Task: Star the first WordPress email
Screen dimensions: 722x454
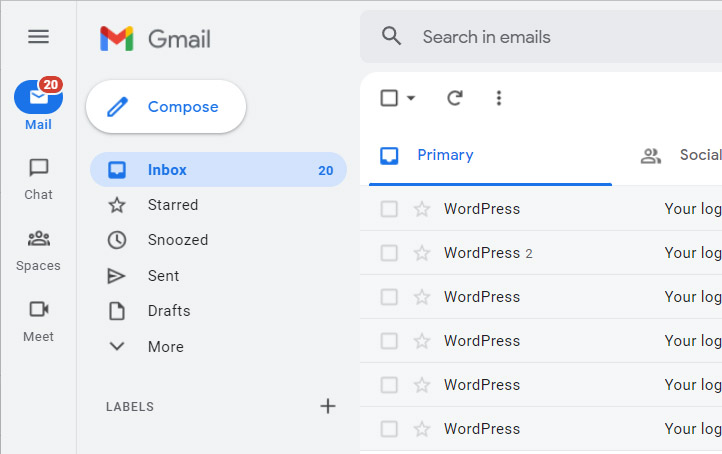Action: [x=422, y=209]
